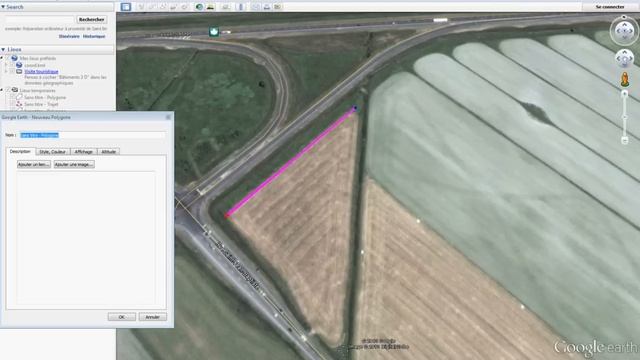
Task: Select the Record a Tour toolbar icon
Action: (184, 7)
